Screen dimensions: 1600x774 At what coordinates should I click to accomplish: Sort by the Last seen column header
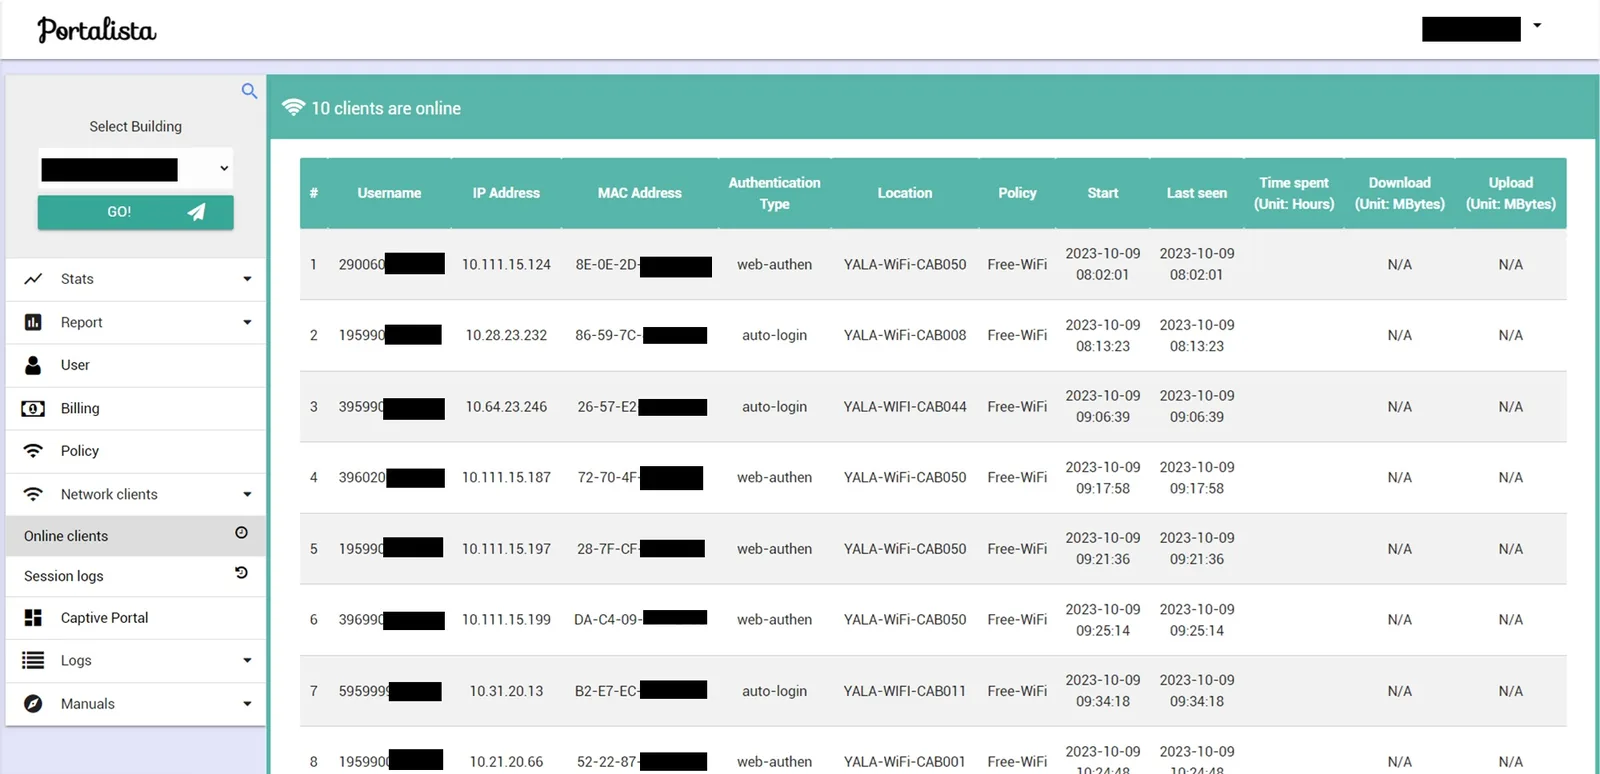1197,193
